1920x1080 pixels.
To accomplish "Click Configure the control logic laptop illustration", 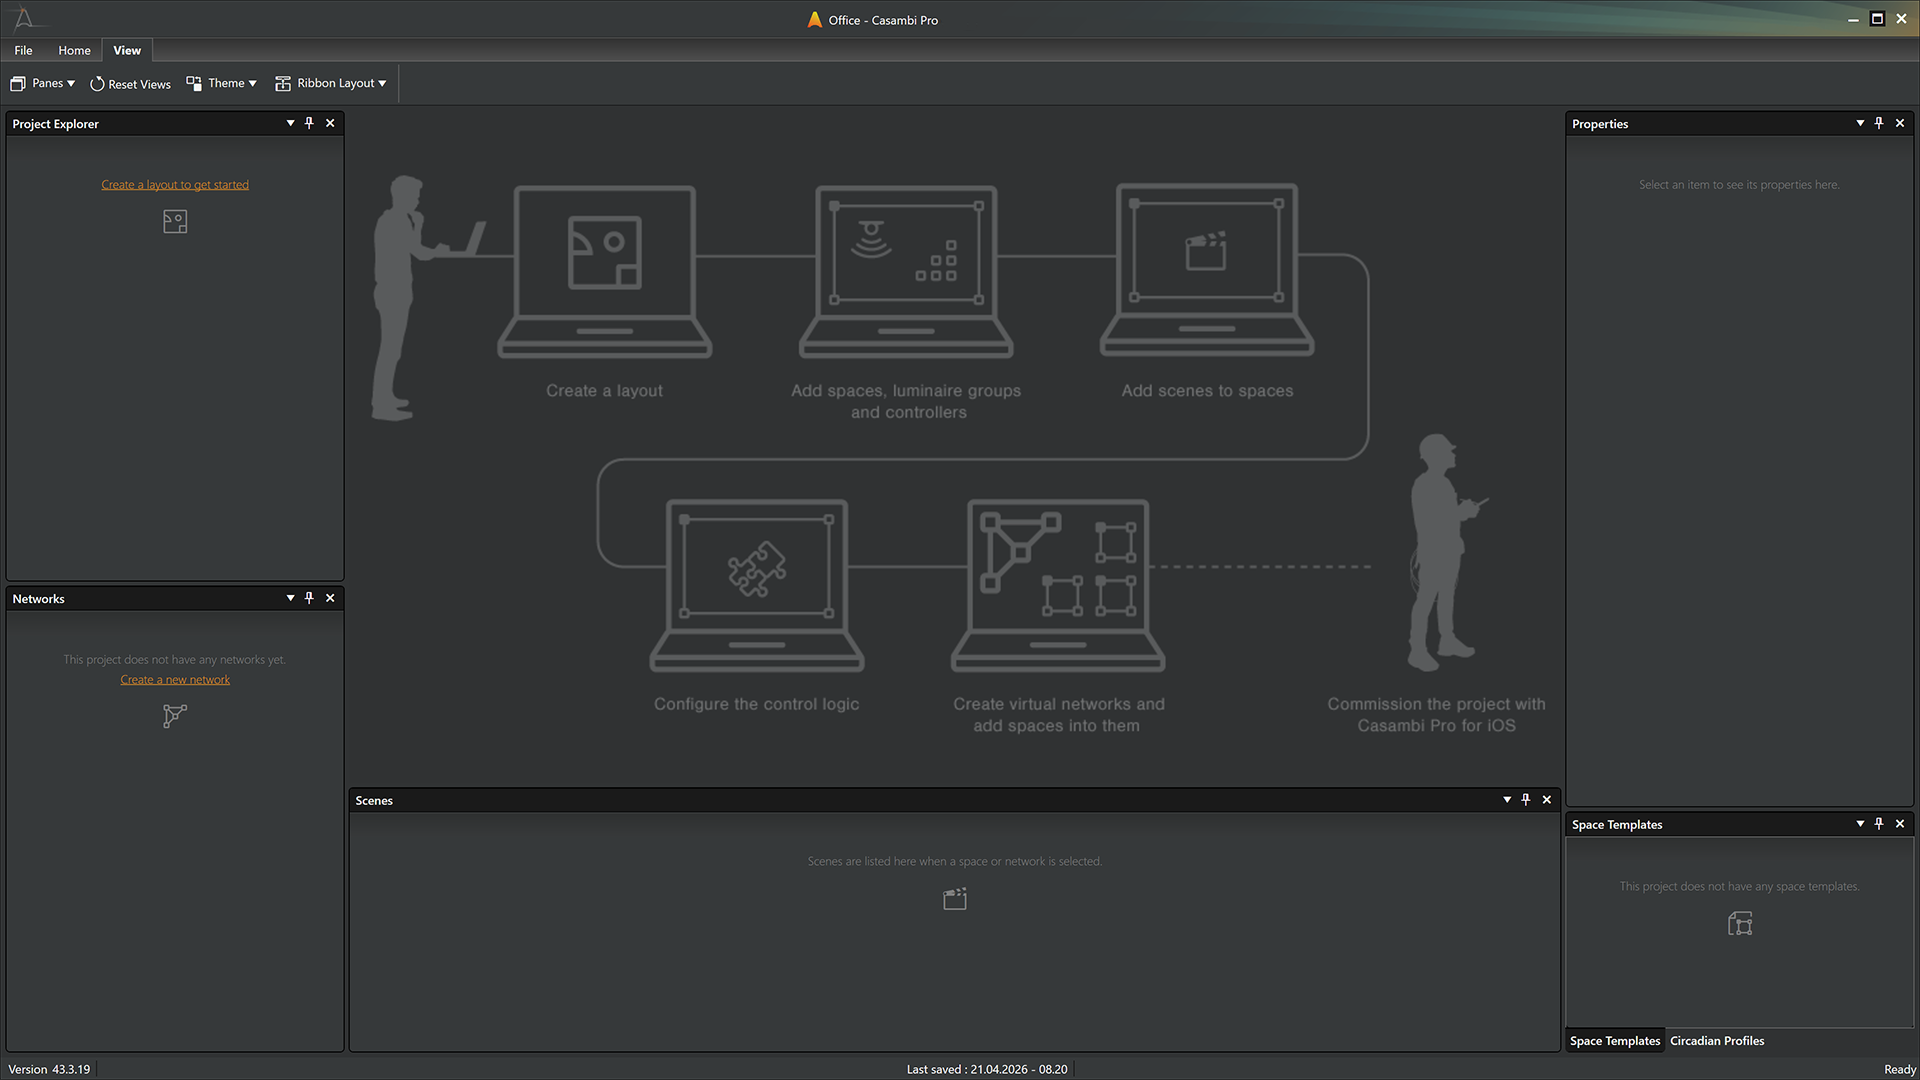I will coord(757,586).
